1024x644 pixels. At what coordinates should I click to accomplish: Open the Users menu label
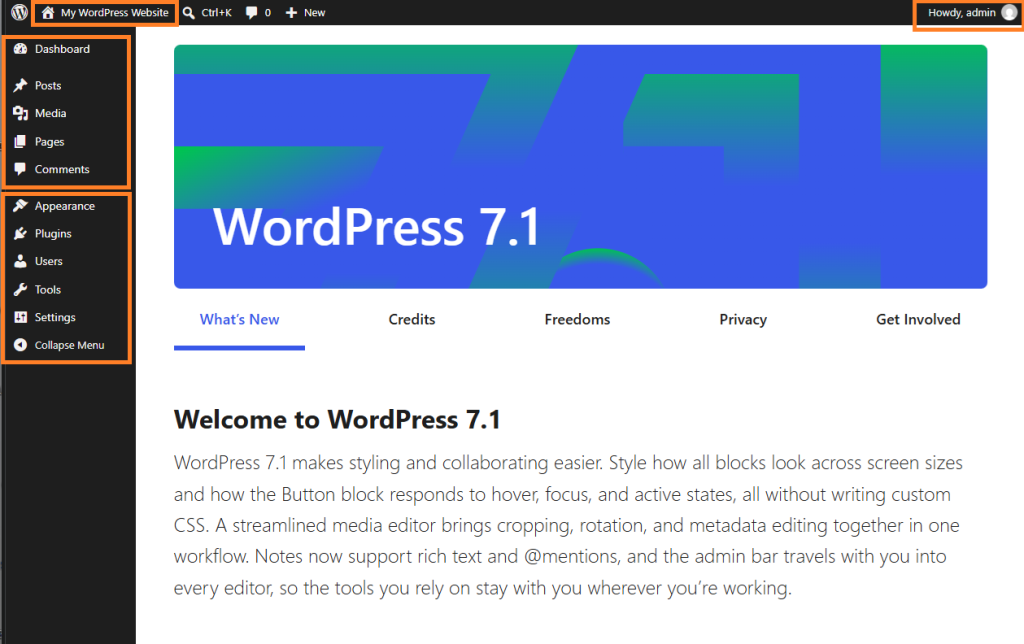[48, 261]
